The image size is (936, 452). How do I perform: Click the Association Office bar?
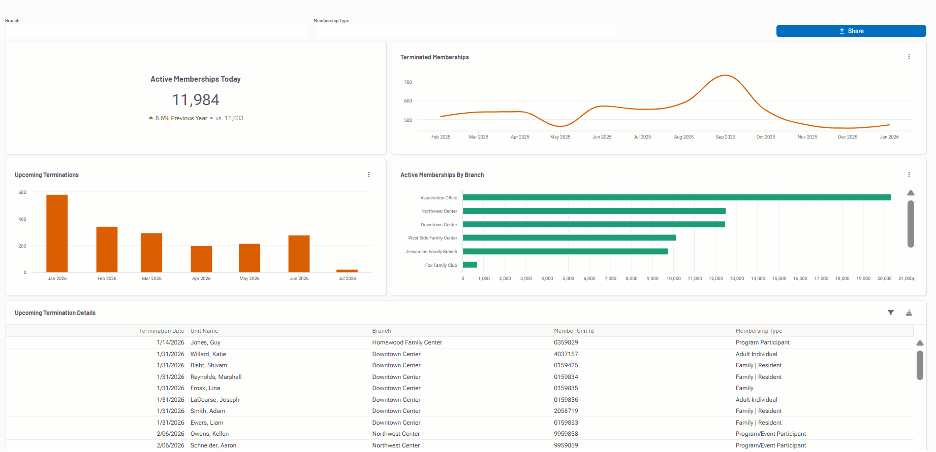pos(676,197)
